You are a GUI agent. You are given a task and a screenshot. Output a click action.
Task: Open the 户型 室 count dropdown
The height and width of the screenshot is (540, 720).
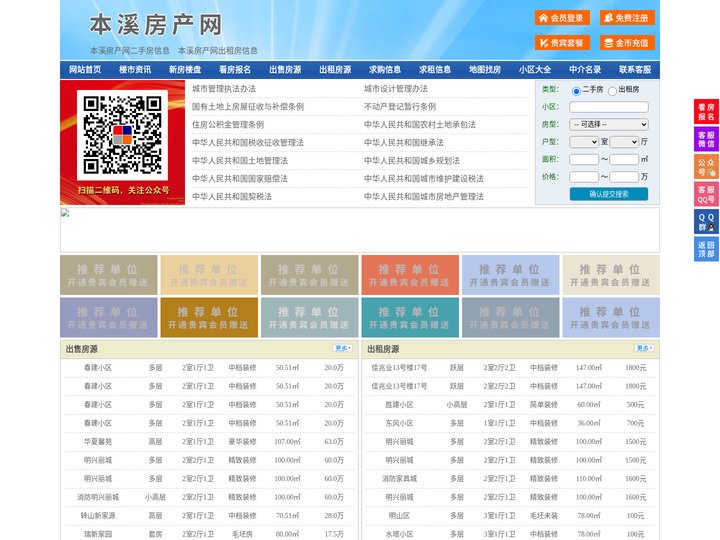[584, 142]
